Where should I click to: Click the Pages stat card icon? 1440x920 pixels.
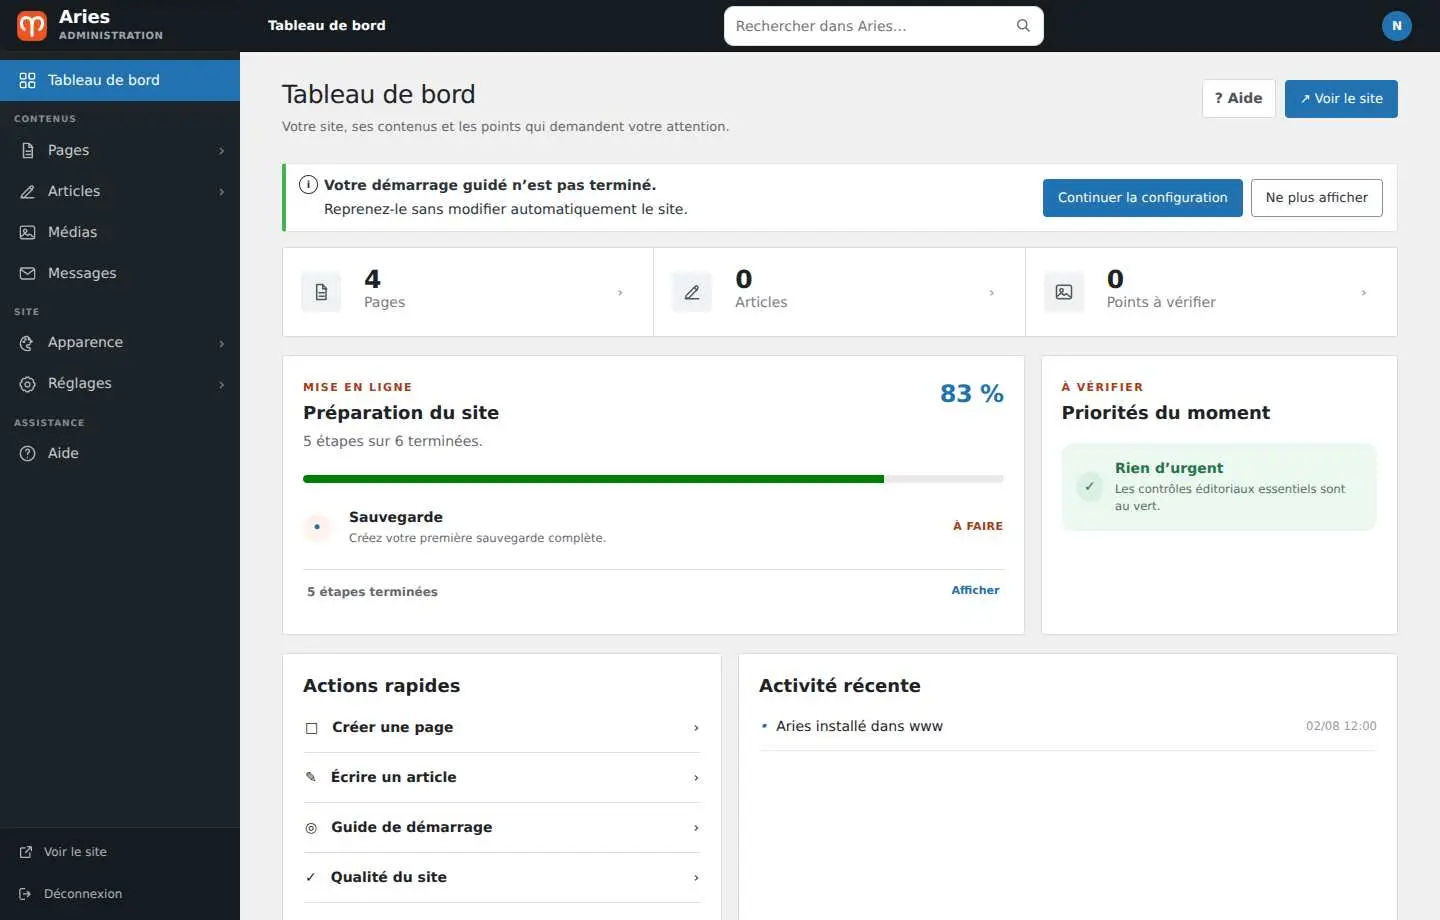(321, 292)
